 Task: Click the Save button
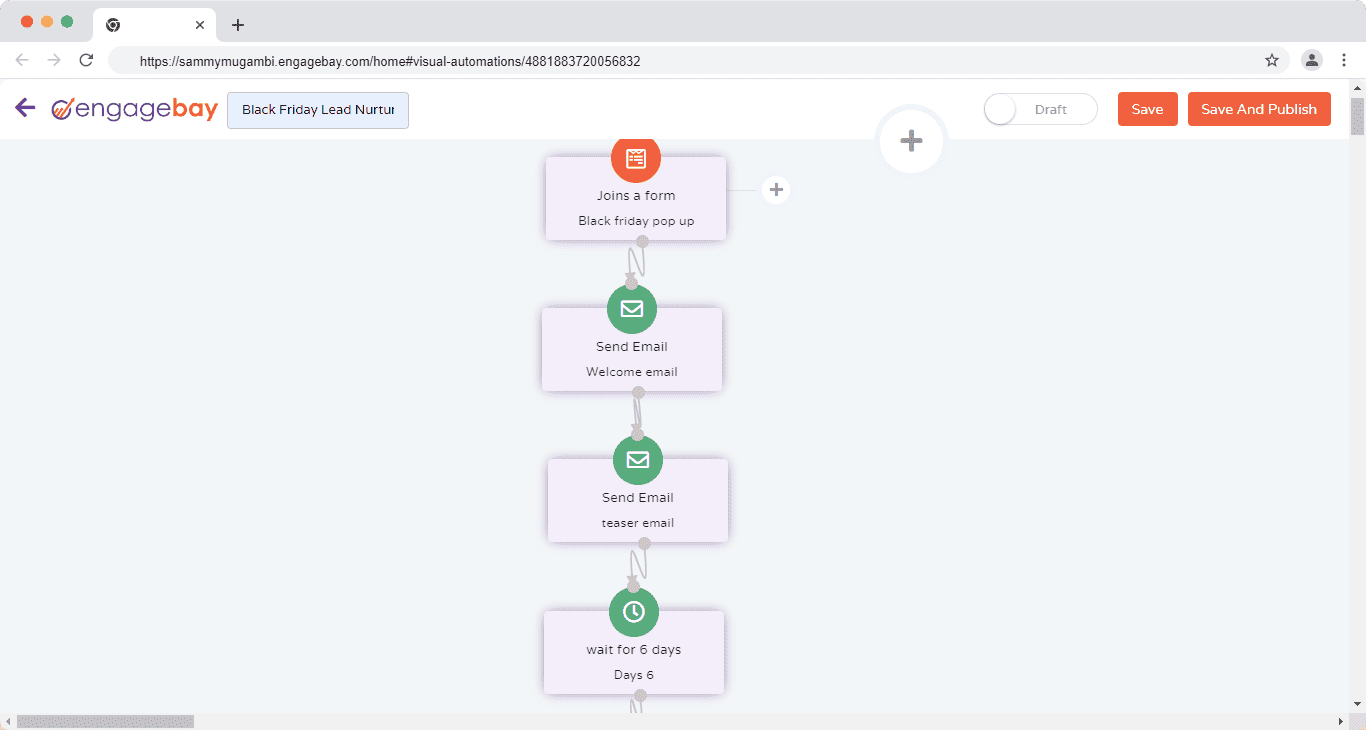(1147, 109)
